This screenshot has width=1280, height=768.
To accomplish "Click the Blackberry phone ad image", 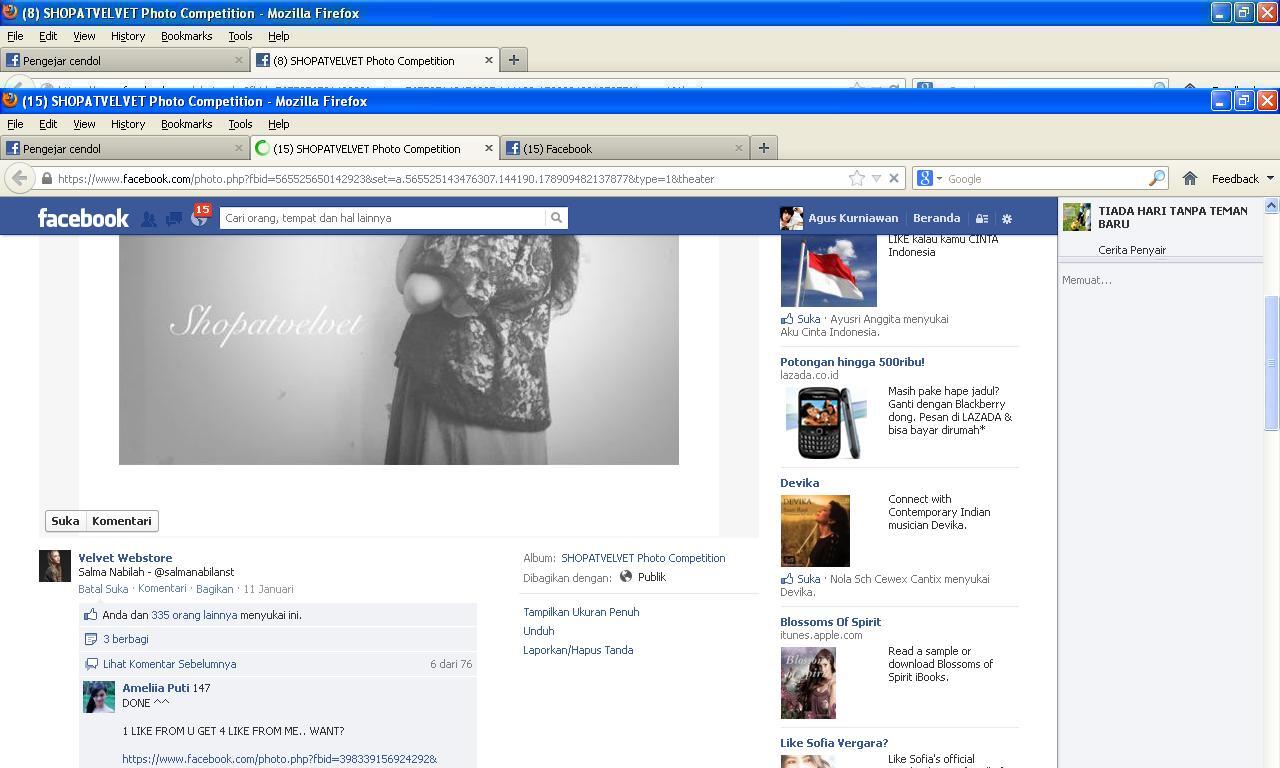I will pos(828,423).
